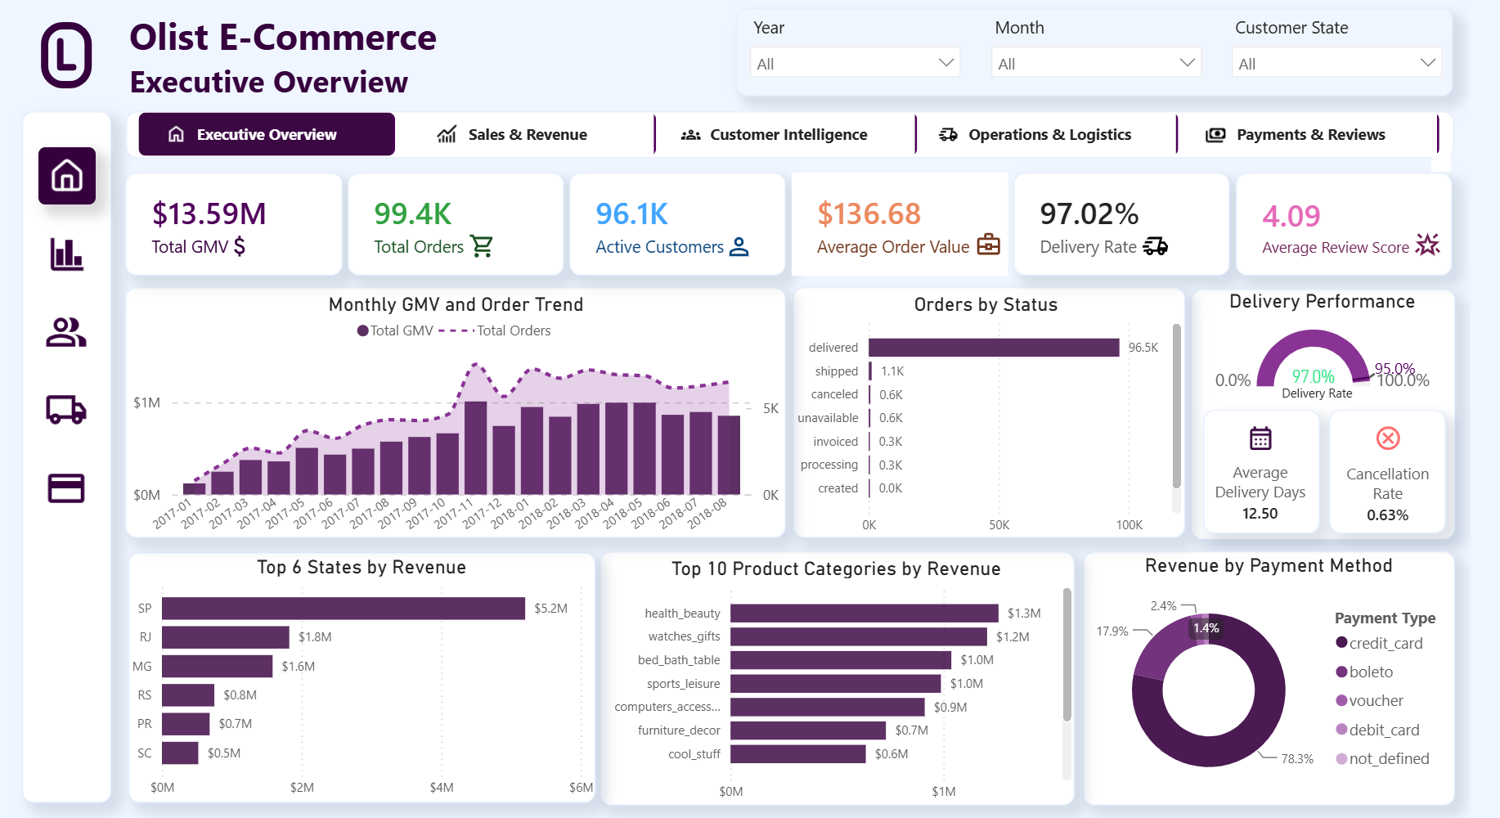1500x818 pixels.
Task: Toggle voucher in the payment legend
Action: pos(1369,701)
